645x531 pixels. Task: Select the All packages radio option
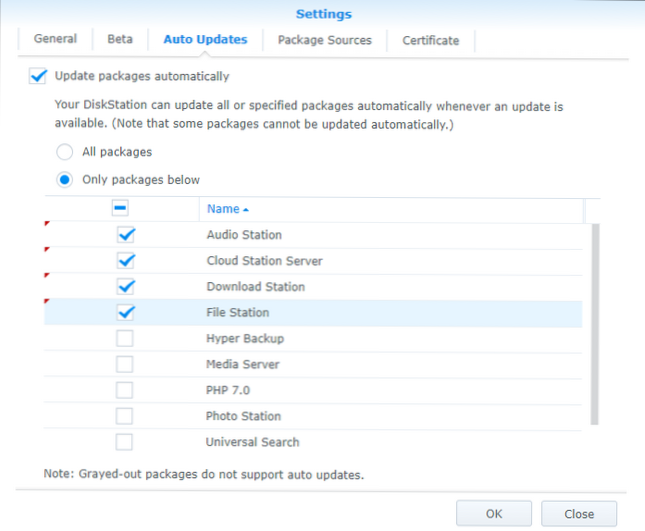[x=65, y=152]
